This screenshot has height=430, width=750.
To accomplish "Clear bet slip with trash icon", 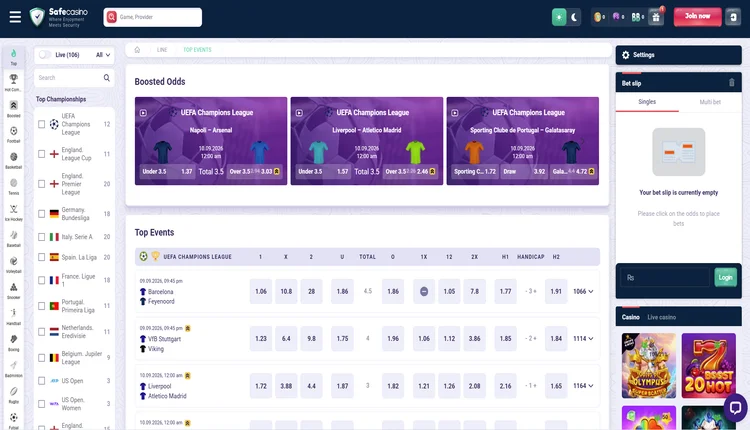I will point(731,83).
